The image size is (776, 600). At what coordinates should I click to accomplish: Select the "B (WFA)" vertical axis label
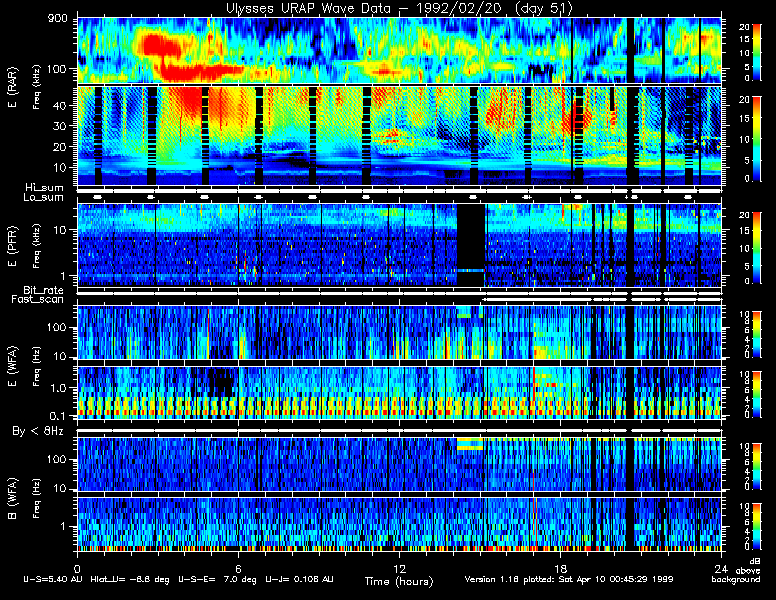[x=12, y=498]
